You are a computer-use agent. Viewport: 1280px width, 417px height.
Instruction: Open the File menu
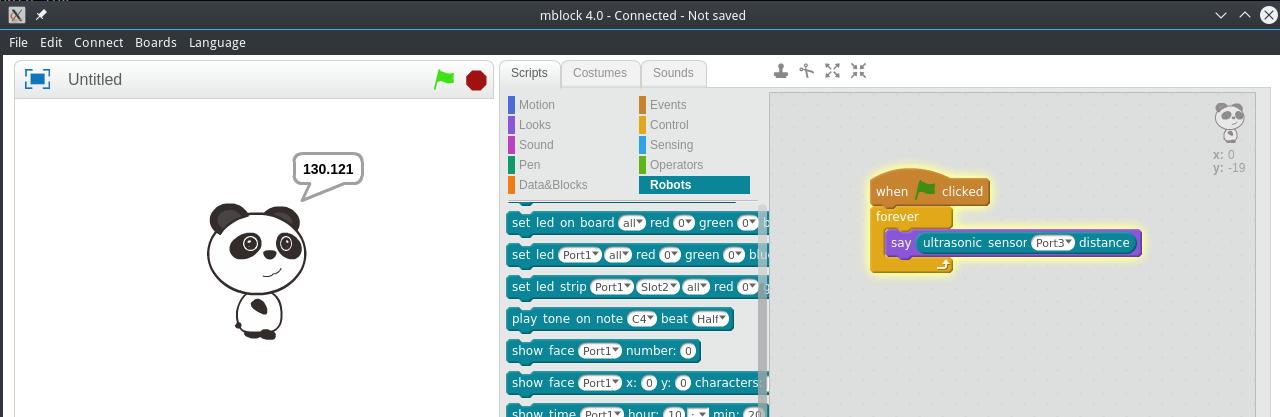pos(18,42)
